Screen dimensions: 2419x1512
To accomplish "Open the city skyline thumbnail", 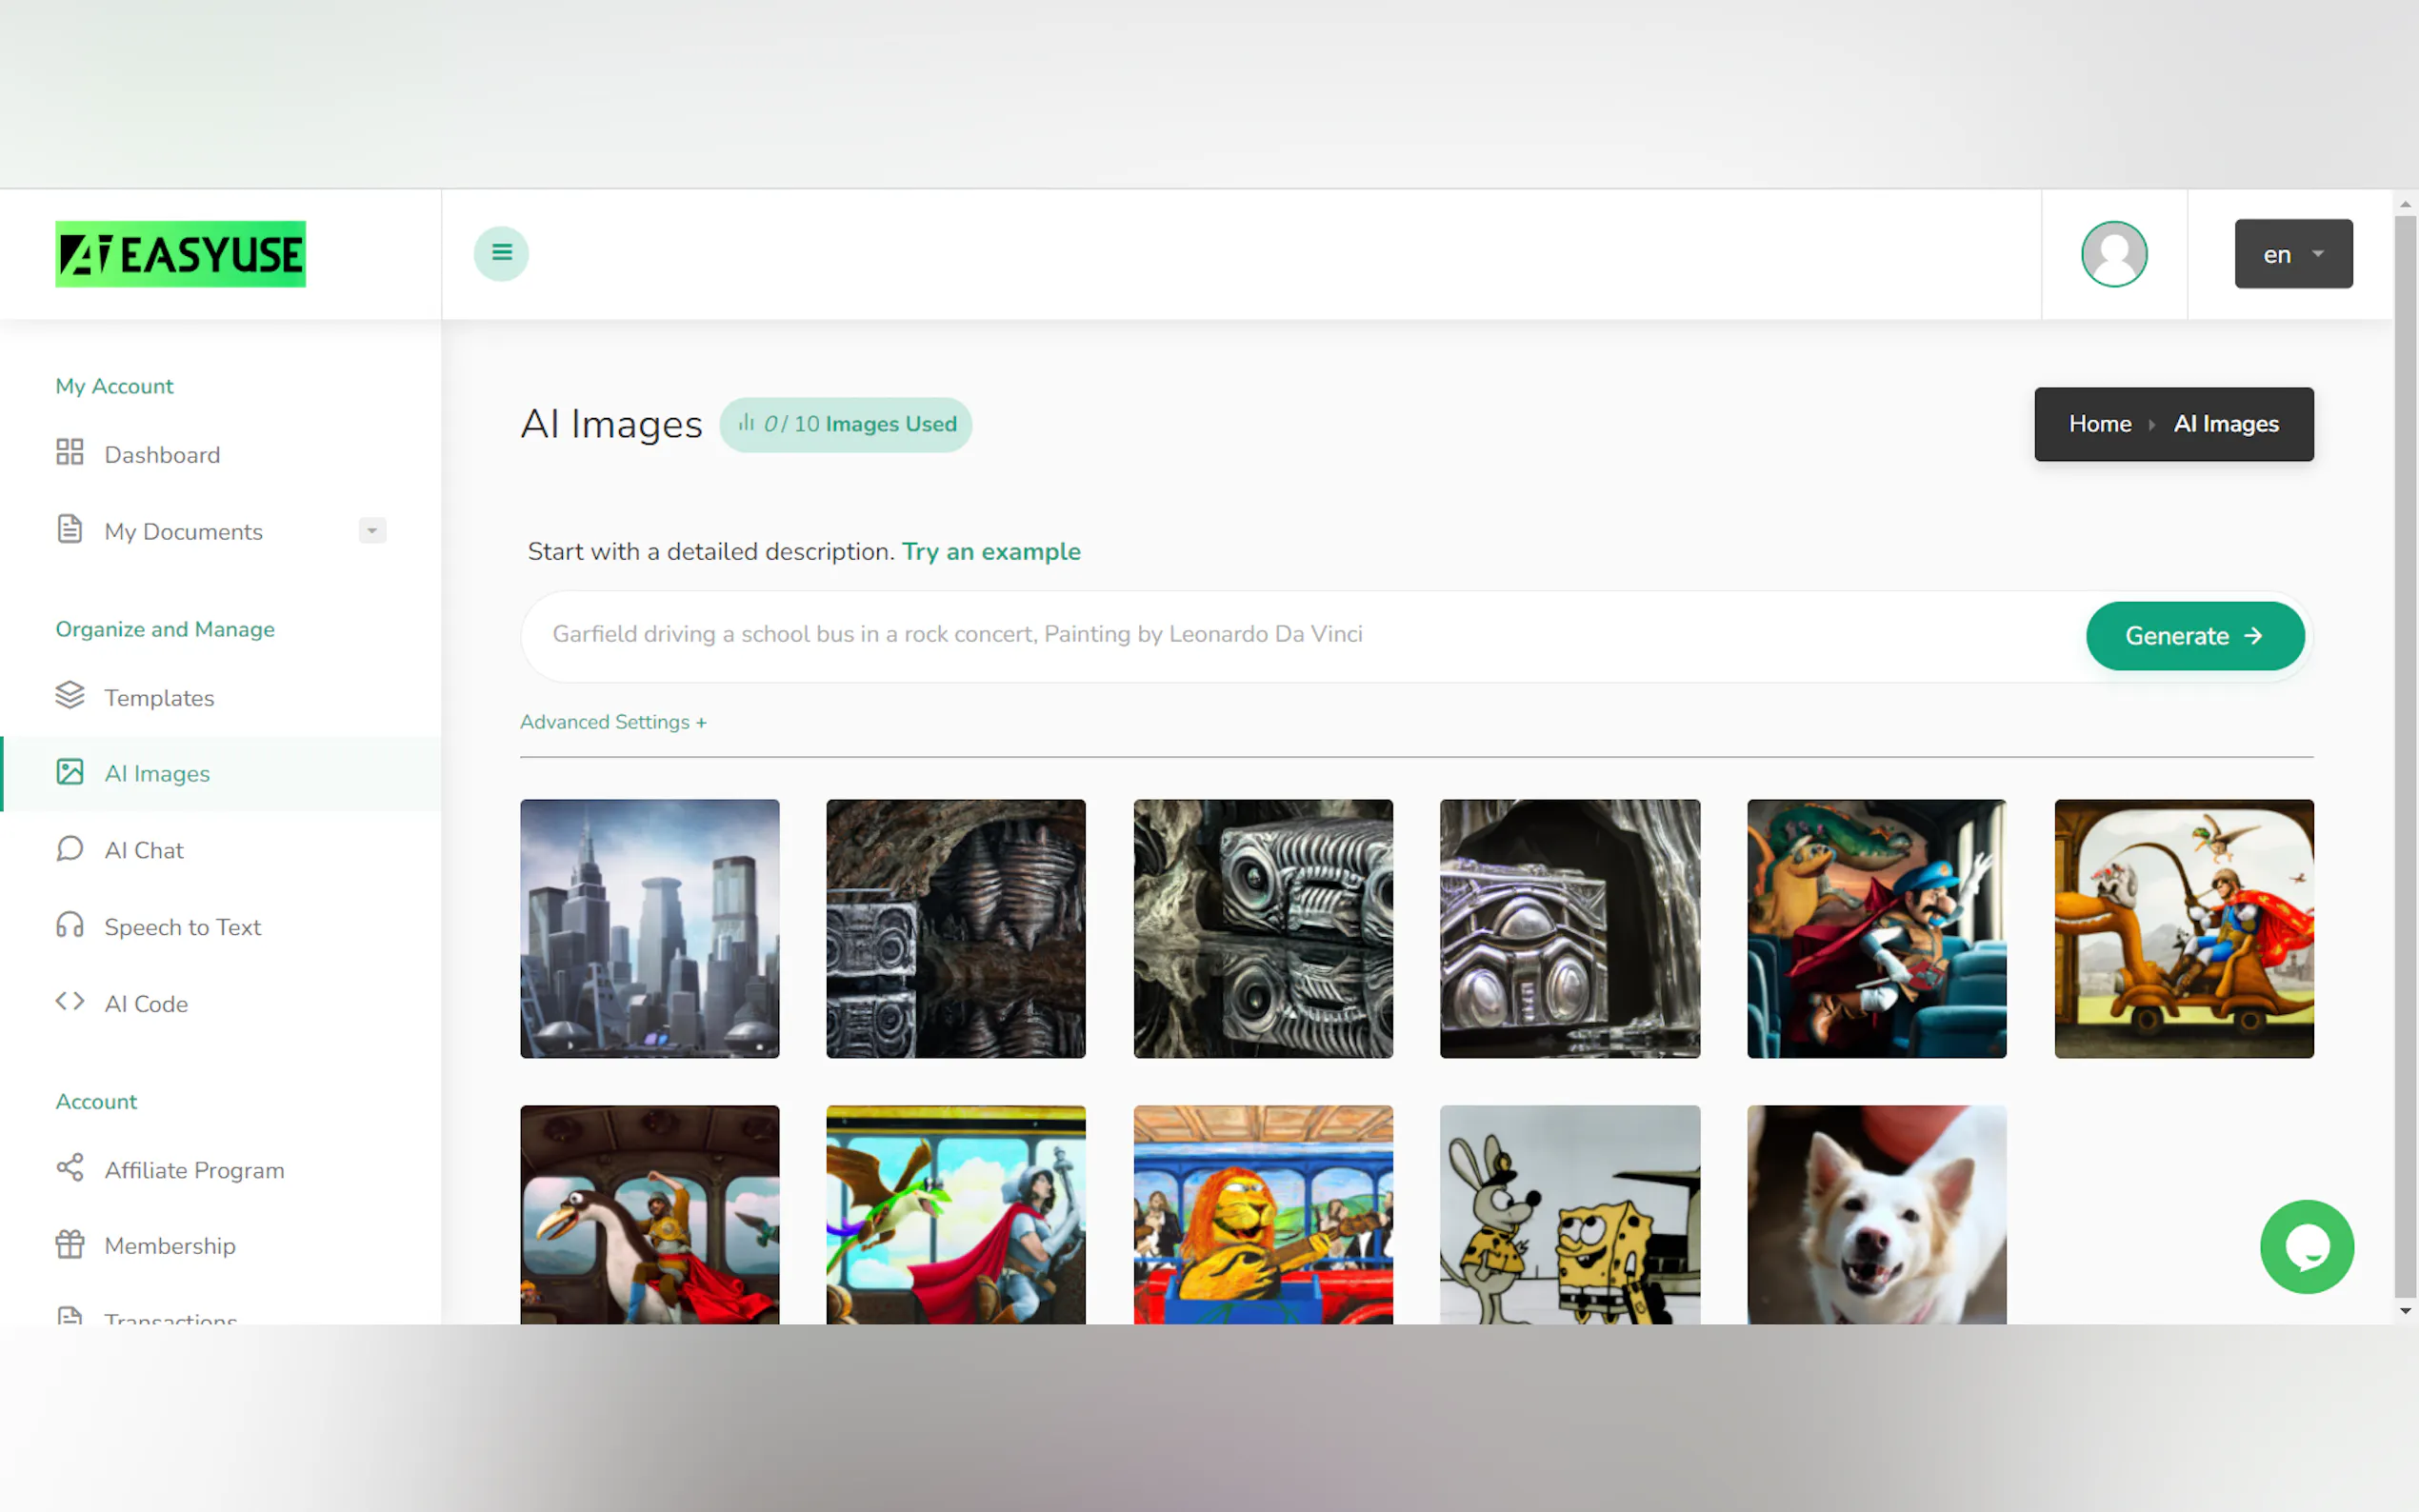I will [649, 928].
